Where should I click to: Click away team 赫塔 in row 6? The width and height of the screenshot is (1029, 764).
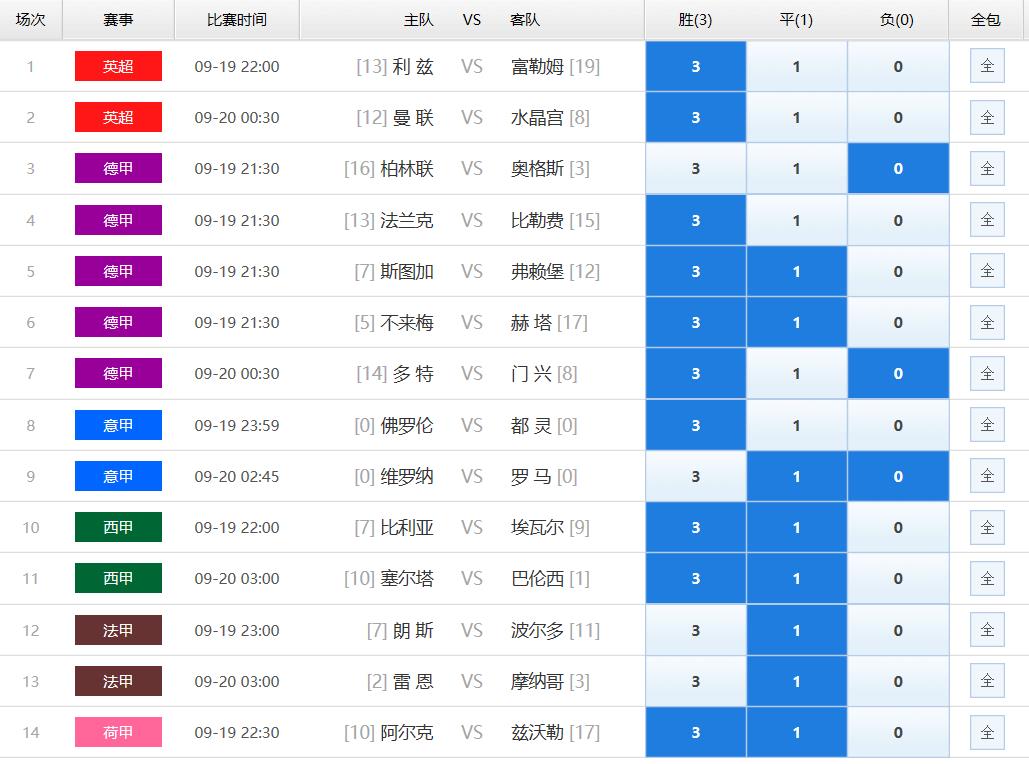point(532,322)
